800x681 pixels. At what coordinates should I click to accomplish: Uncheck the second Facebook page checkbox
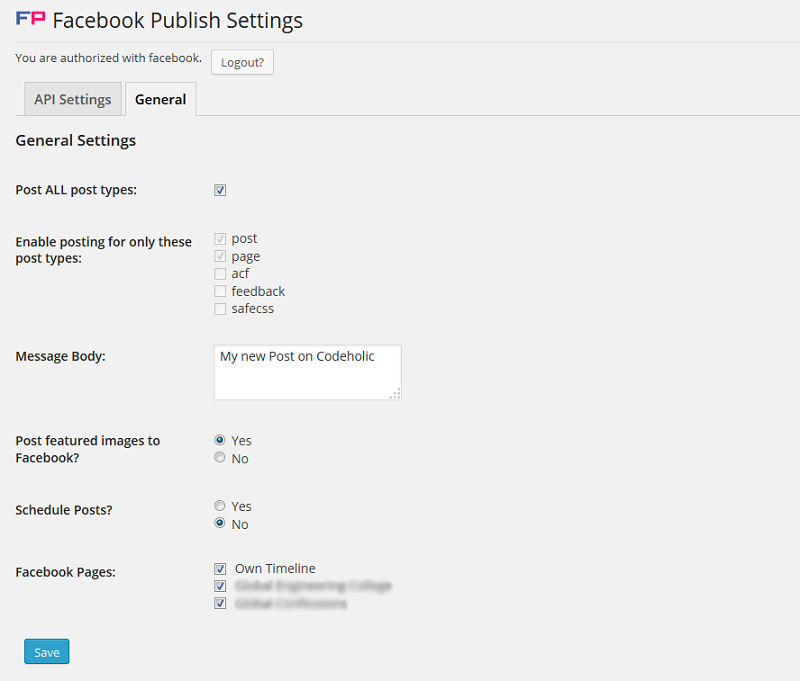pyautogui.click(x=220, y=586)
